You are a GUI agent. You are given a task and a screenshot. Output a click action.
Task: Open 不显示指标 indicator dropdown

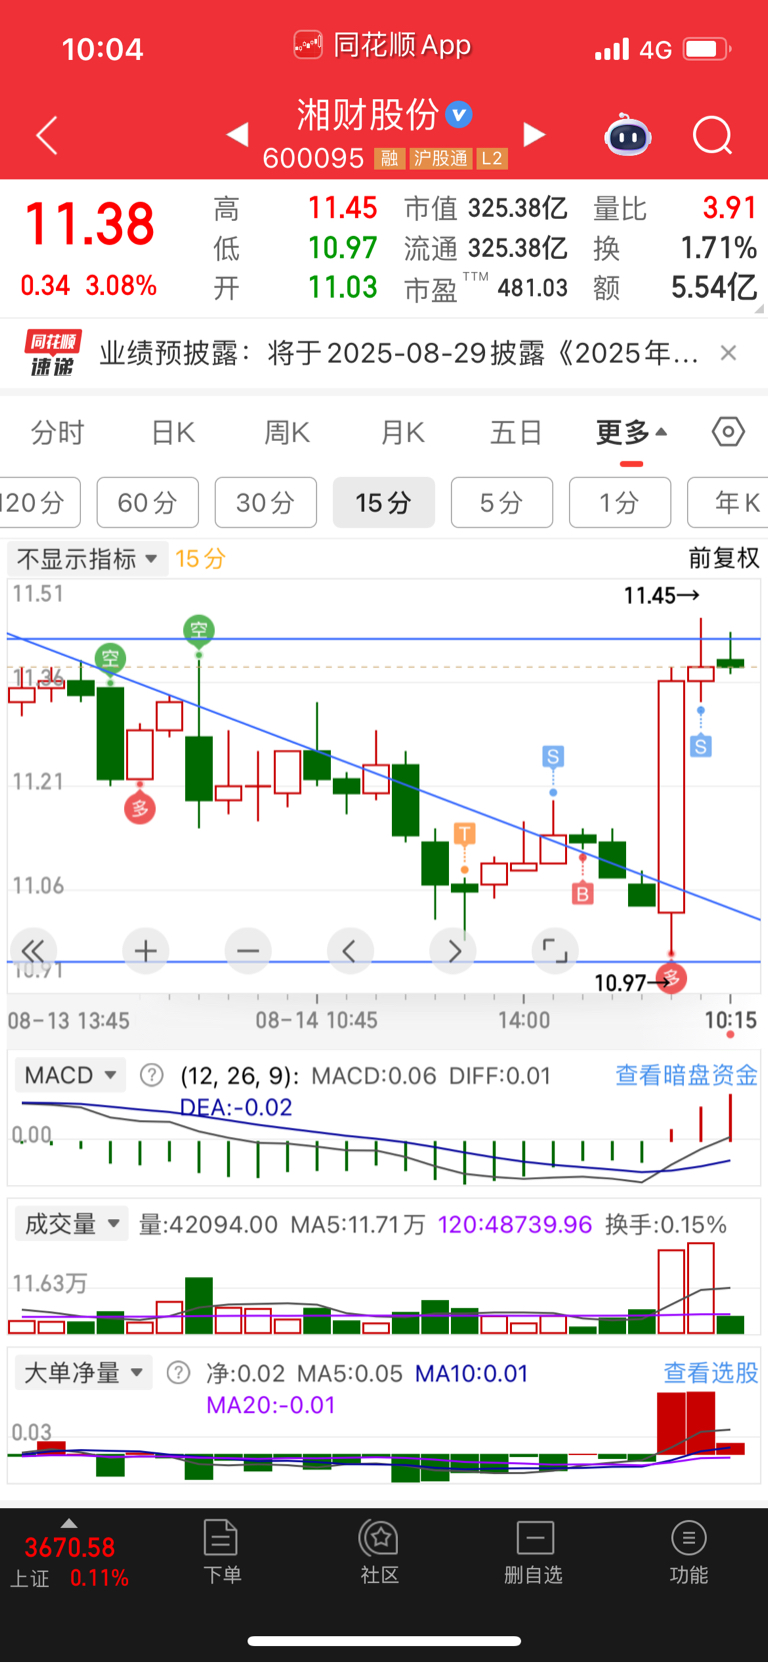88,558
